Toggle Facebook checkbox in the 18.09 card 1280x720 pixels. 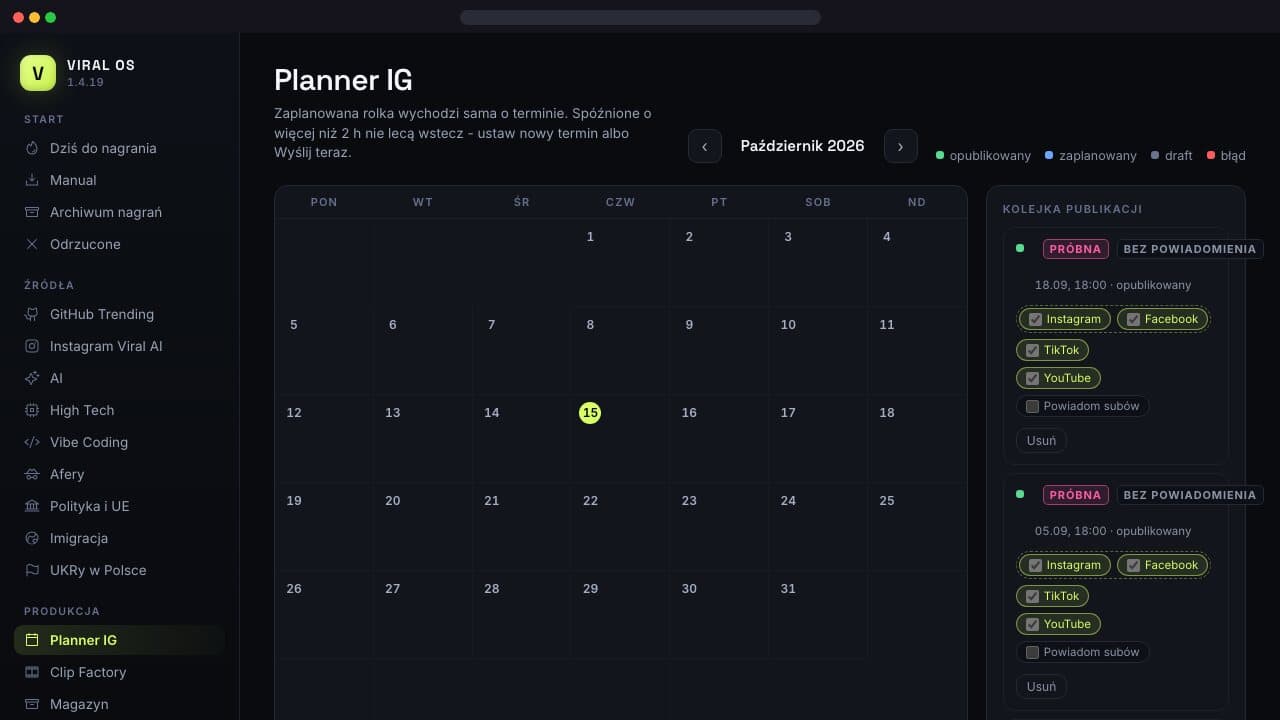pyautogui.click(x=1134, y=319)
